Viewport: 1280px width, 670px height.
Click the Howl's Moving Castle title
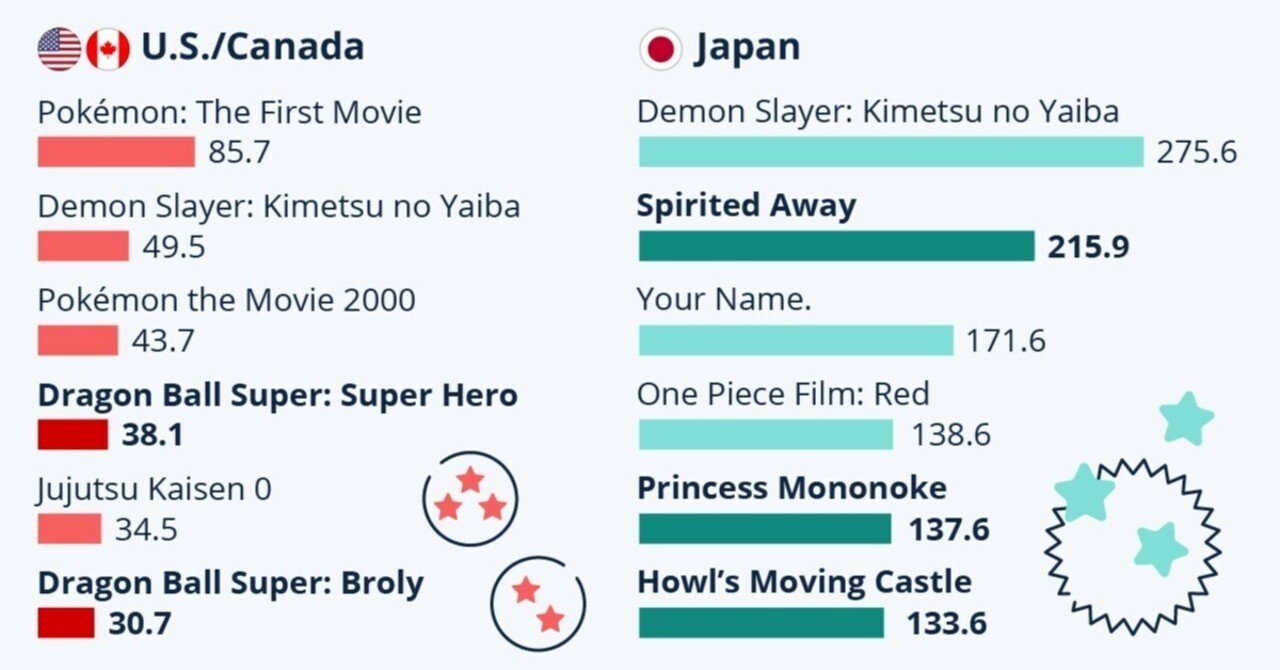click(804, 581)
